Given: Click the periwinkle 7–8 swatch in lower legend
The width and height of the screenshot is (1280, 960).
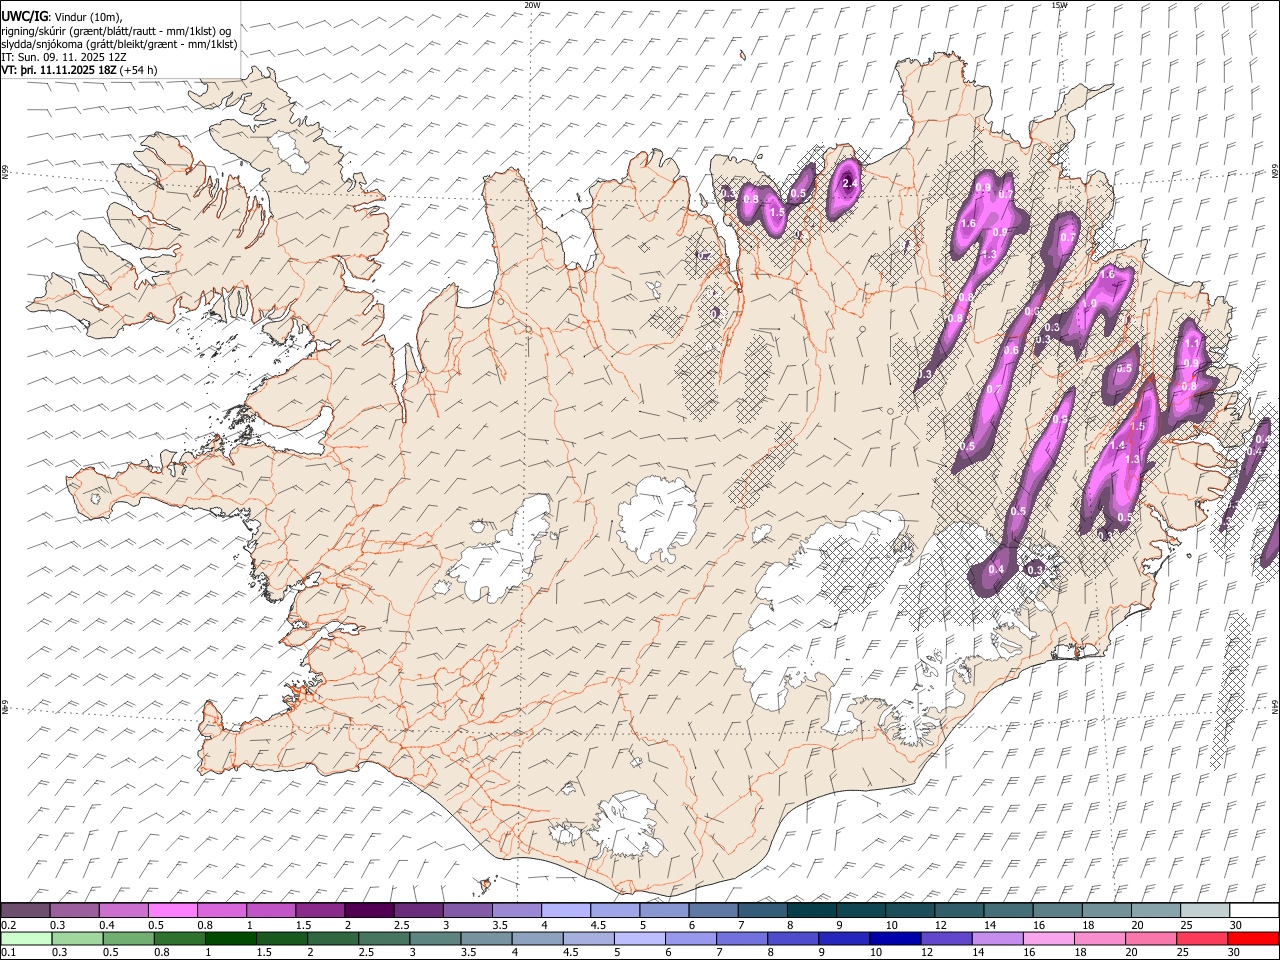Looking at the screenshot, I should (x=742, y=938).
